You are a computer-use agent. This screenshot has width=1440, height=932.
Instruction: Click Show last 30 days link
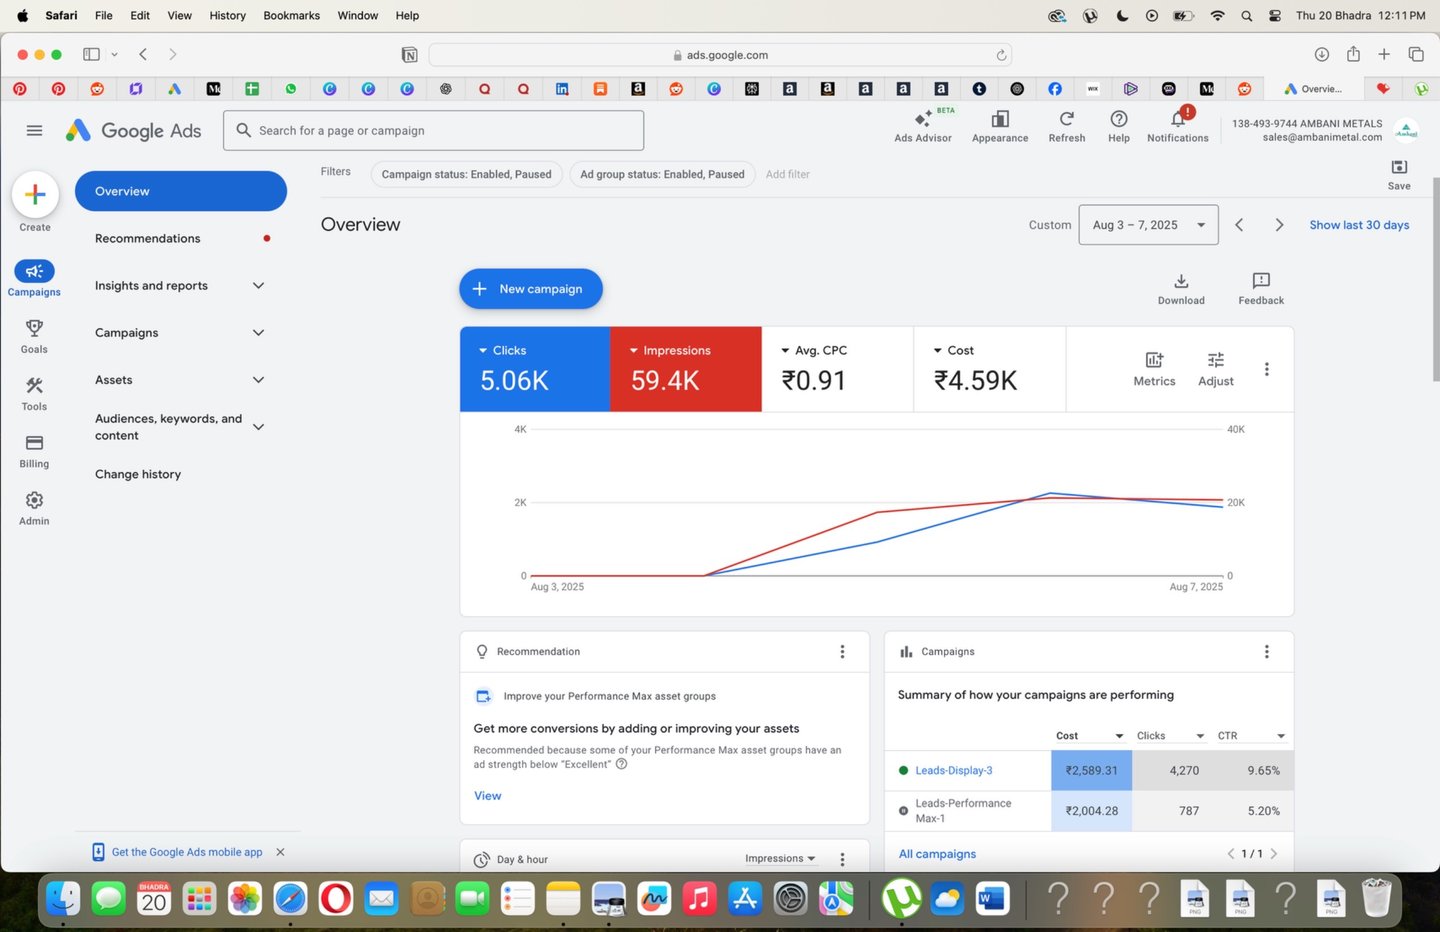coord(1359,225)
